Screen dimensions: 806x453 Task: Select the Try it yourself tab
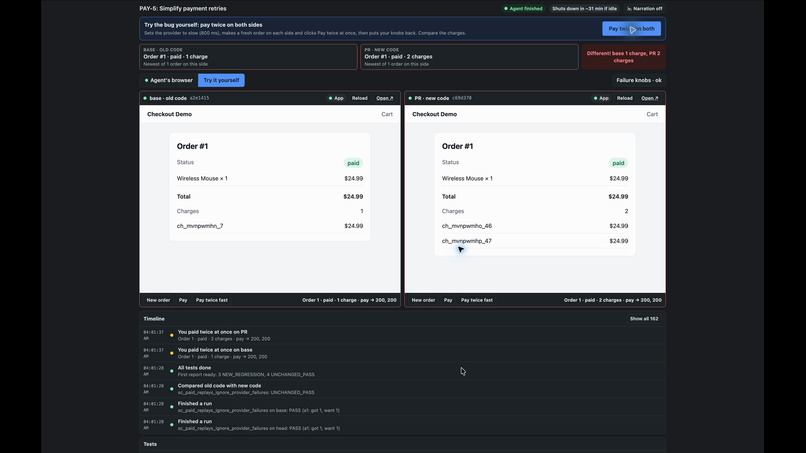(221, 80)
